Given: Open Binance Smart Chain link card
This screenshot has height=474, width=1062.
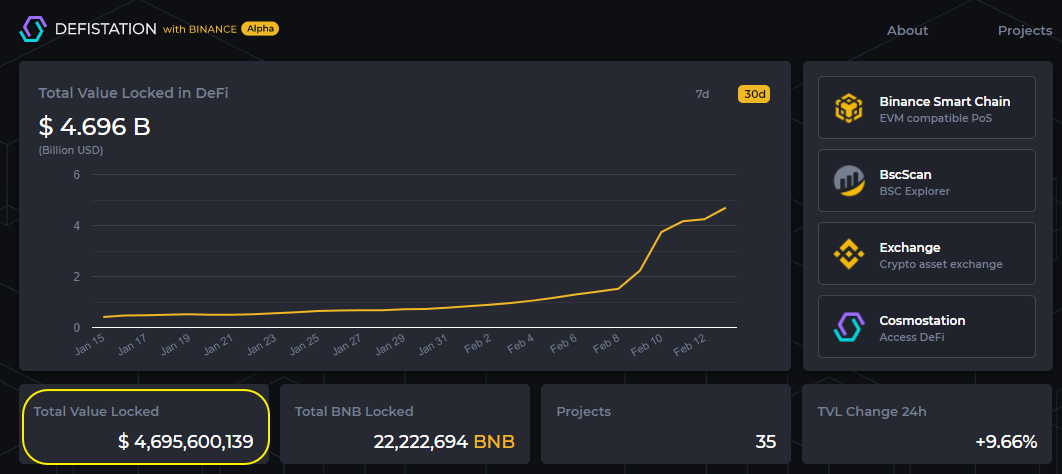Looking at the screenshot, I should [927, 107].
